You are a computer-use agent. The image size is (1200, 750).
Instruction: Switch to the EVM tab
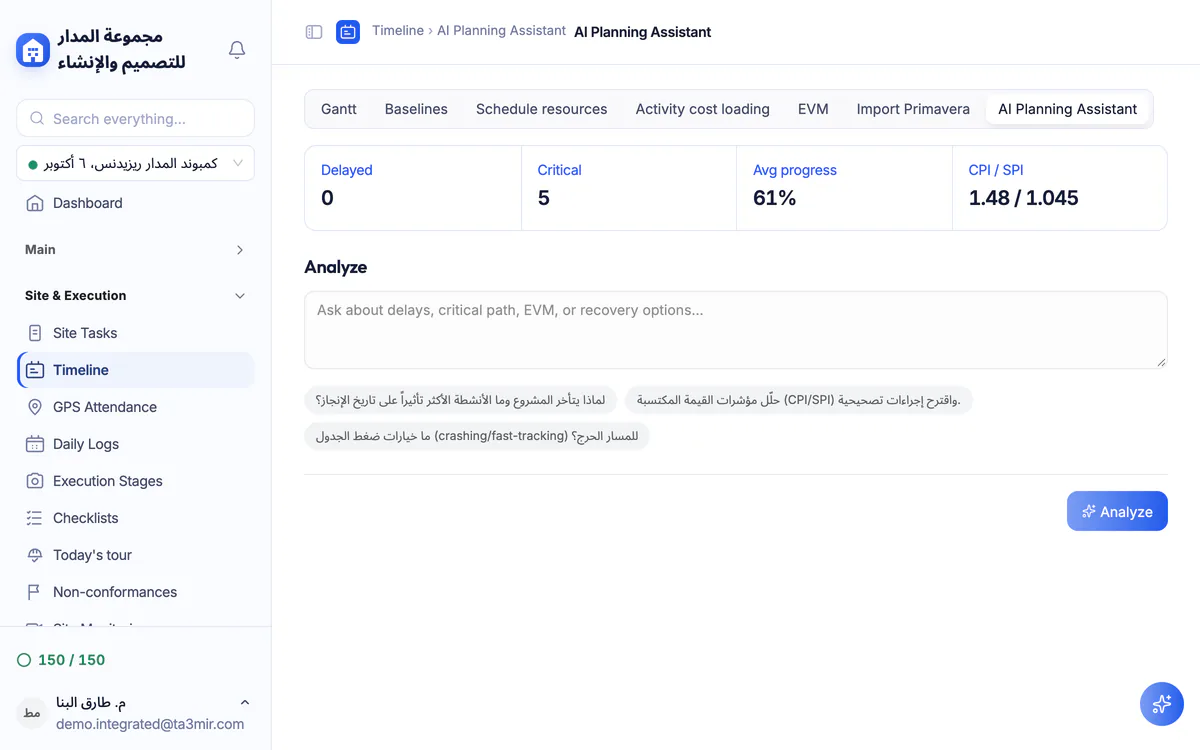(813, 109)
